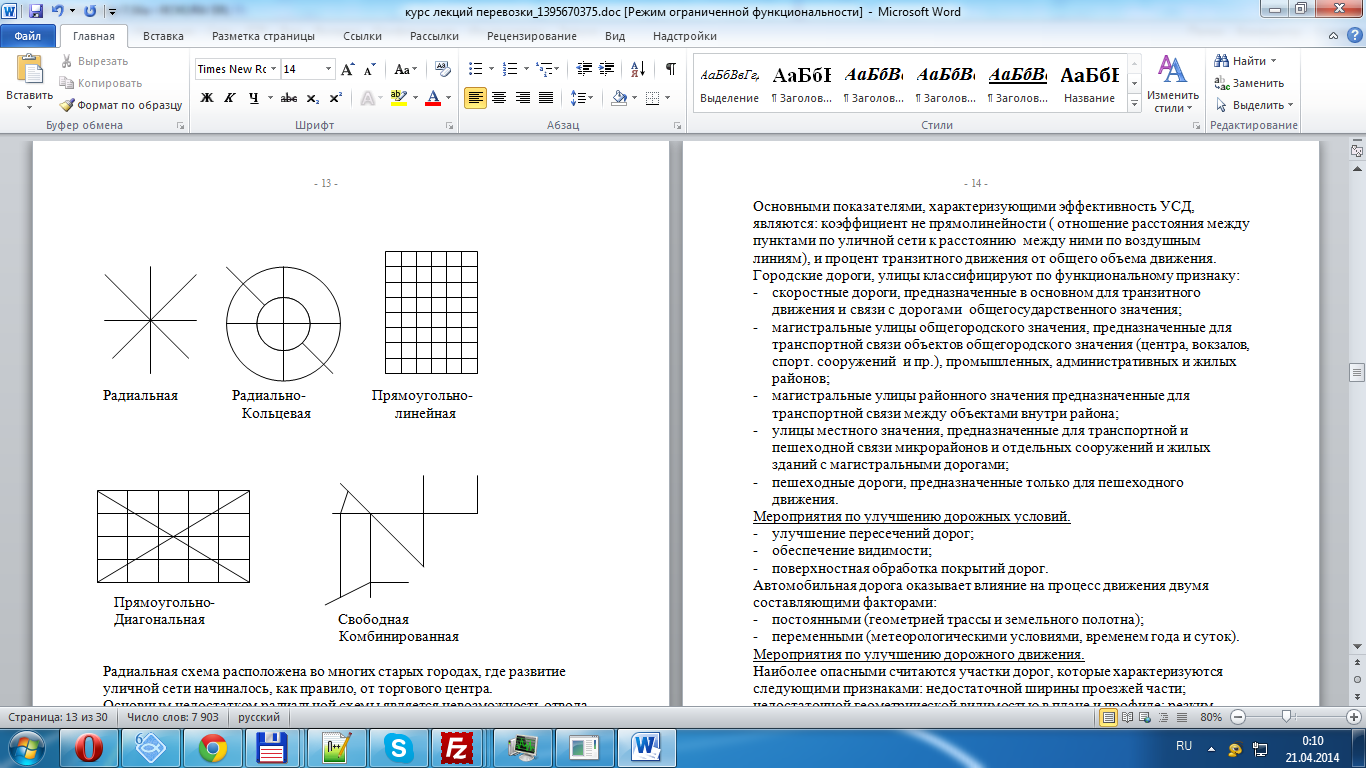Apply the Выделение style

(x=730, y=83)
